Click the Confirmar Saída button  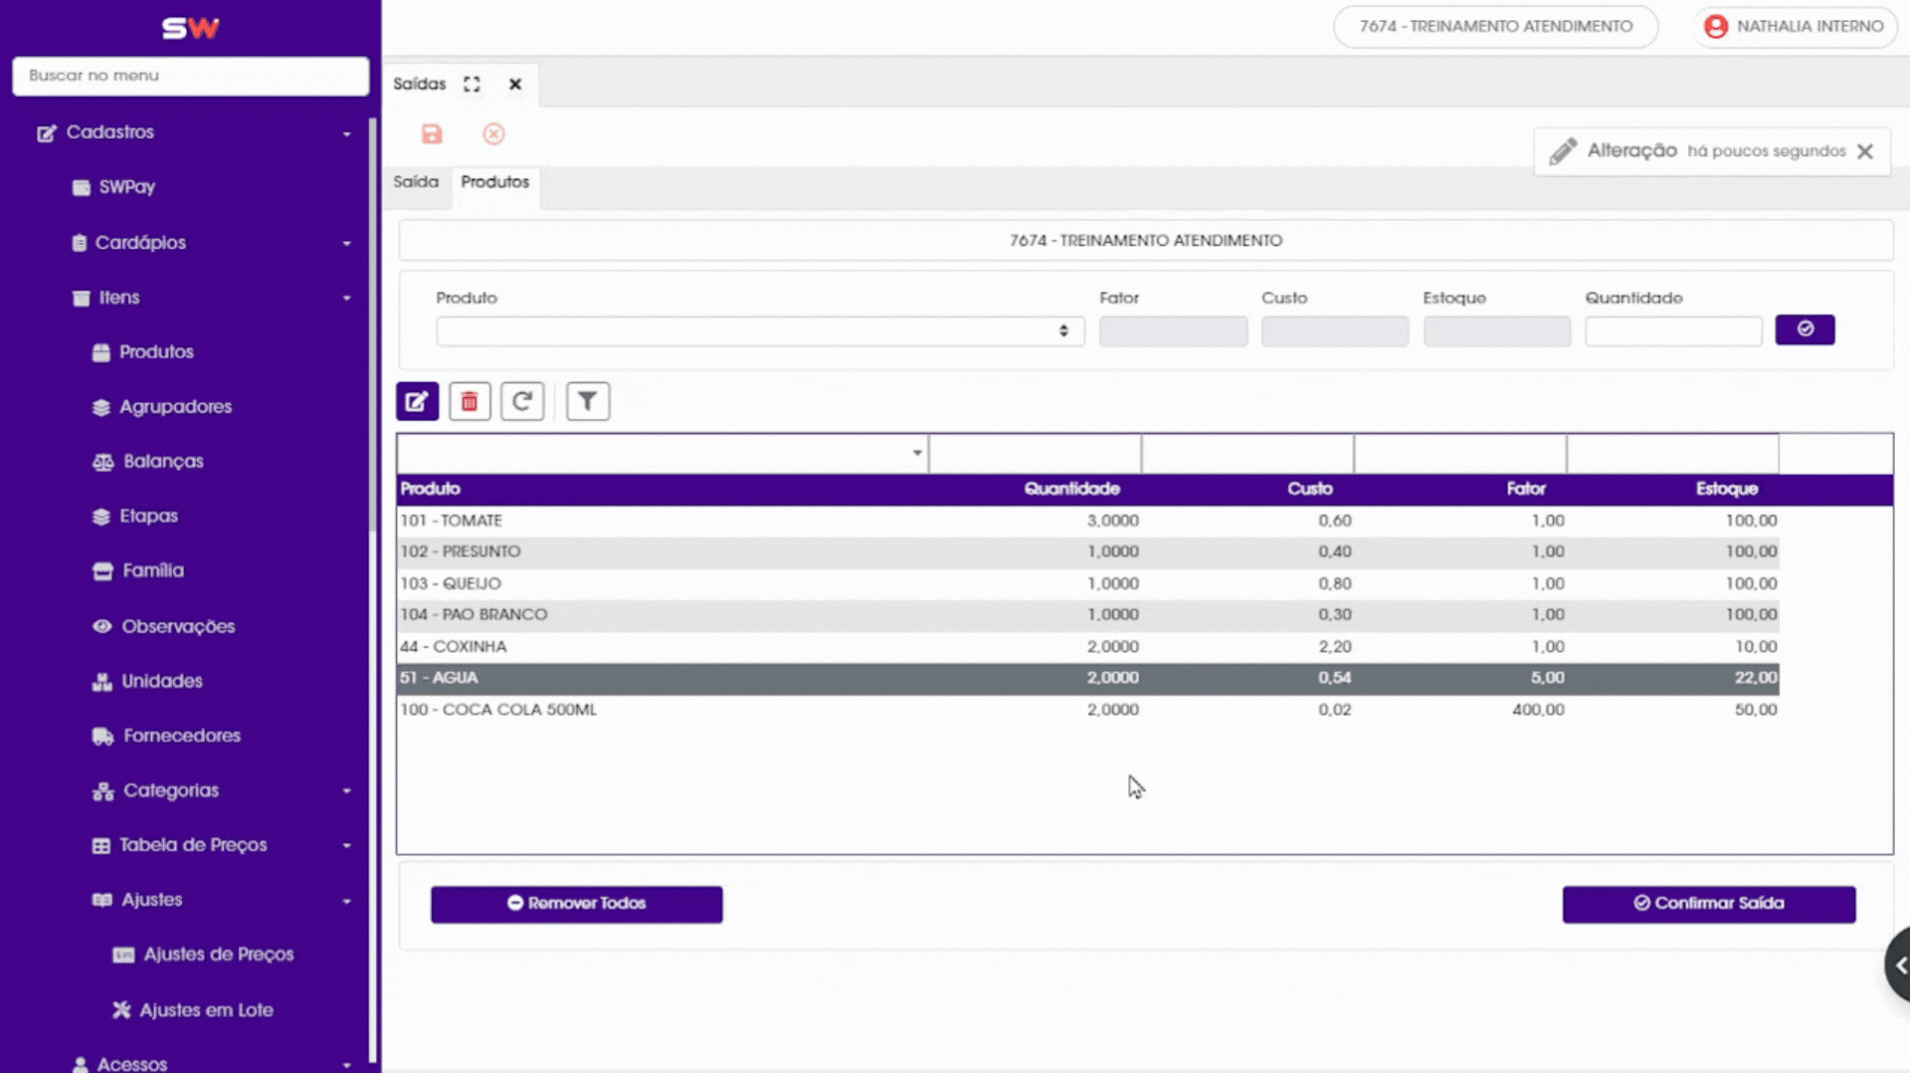(1709, 904)
